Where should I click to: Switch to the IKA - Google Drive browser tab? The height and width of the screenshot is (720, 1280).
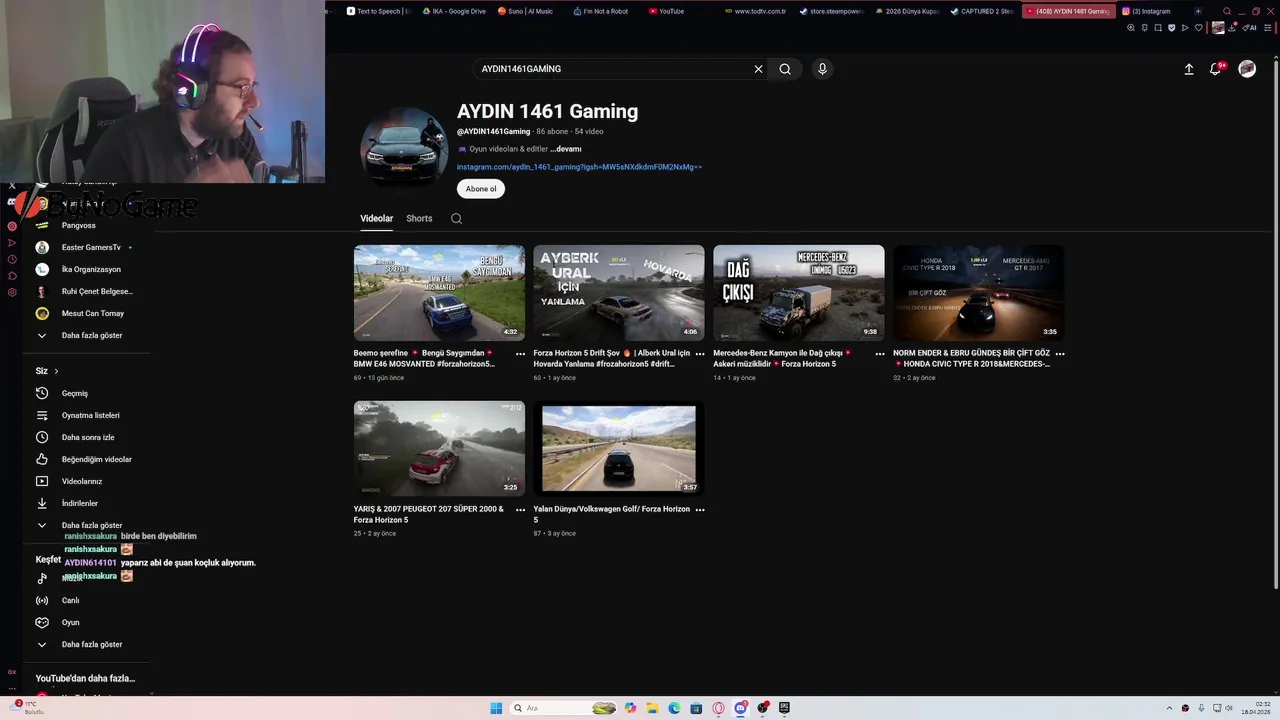point(454,11)
